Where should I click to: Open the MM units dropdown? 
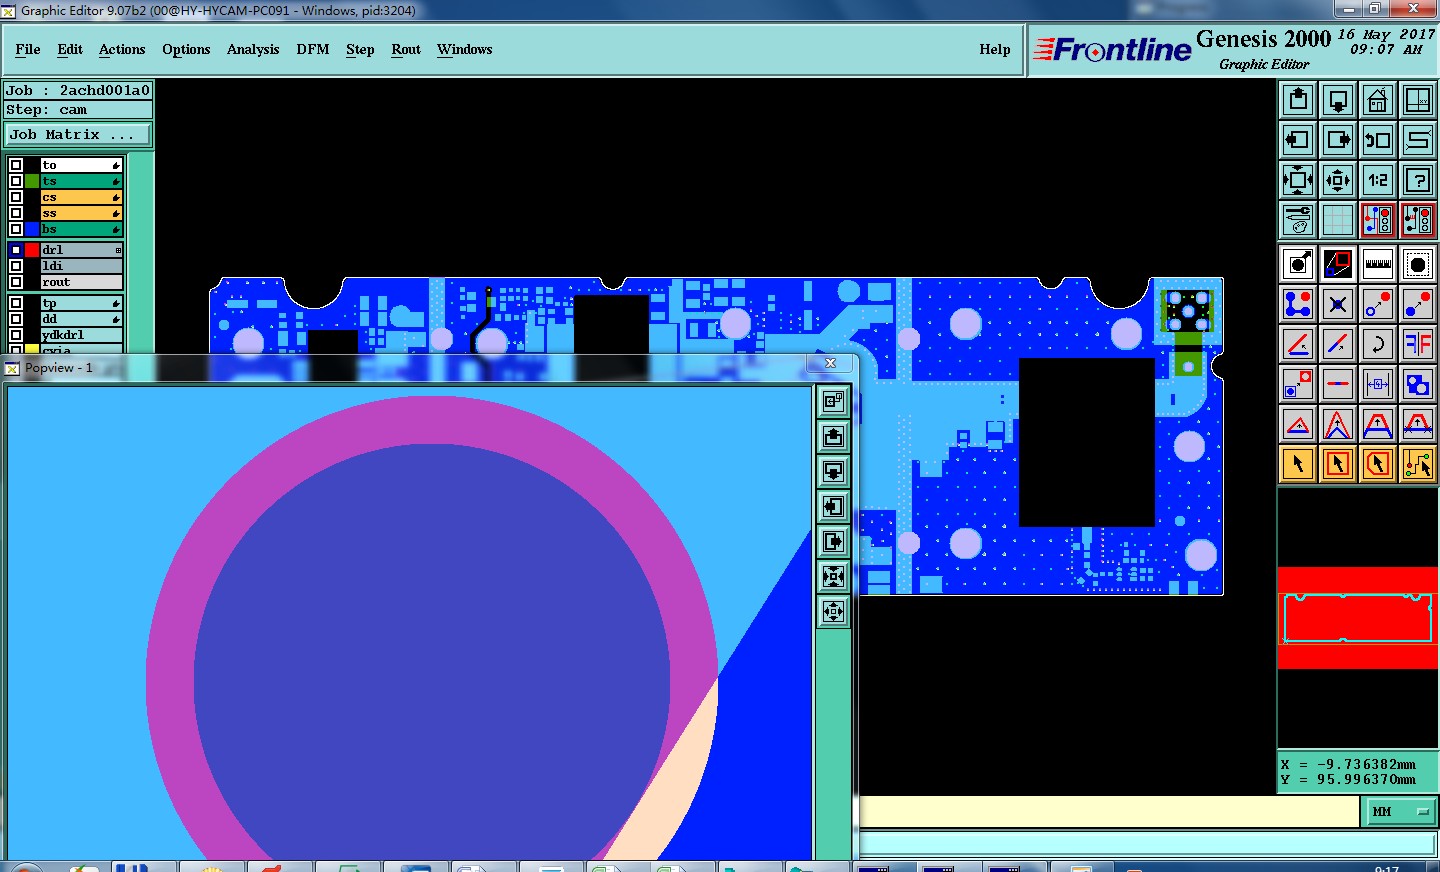pos(1399,812)
